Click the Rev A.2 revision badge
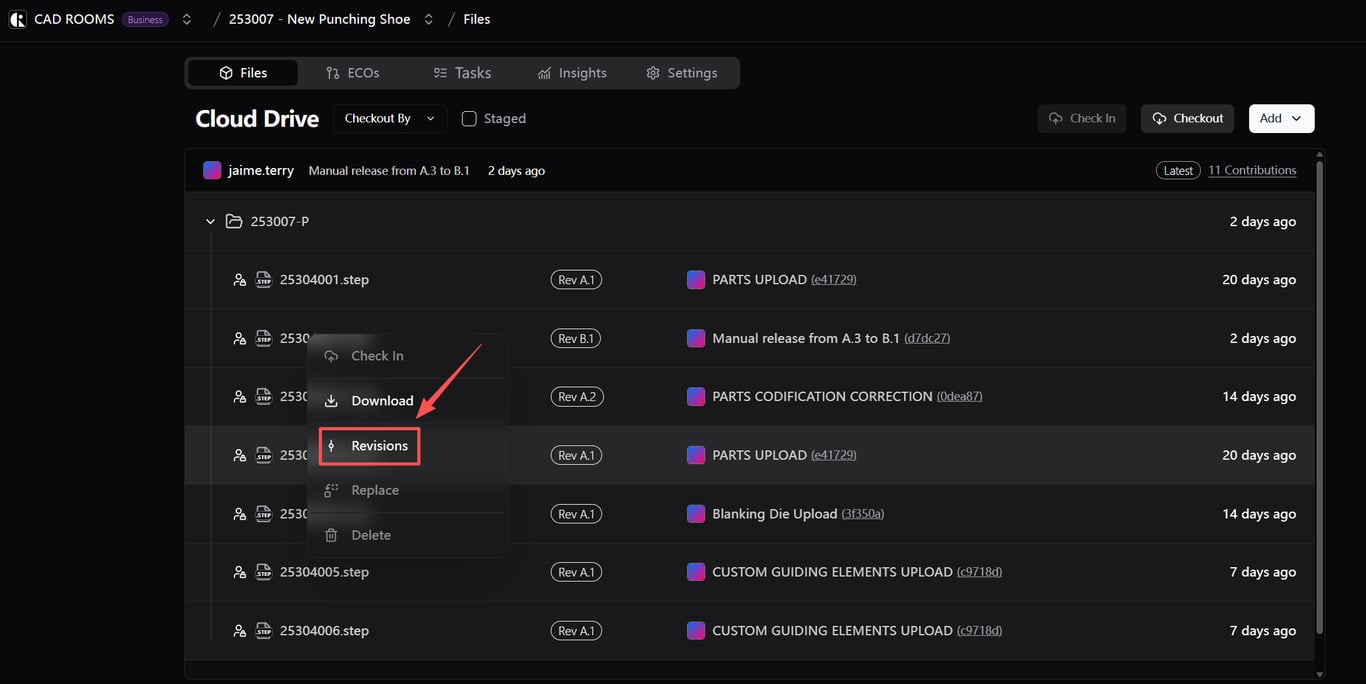The height and width of the screenshot is (684, 1366). tap(577, 397)
